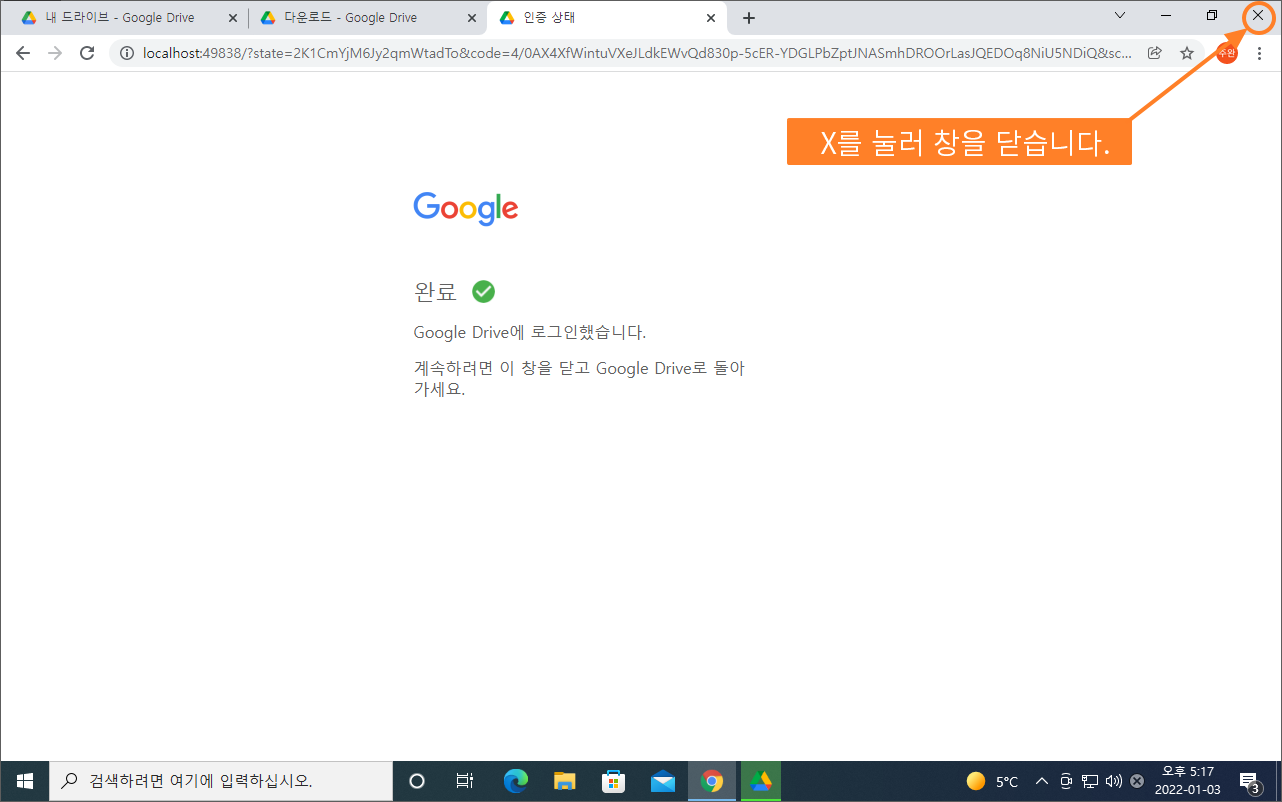Screen dimensions: 1282x802
Task: Open File Explorer from taskbar
Action: [564, 781]
